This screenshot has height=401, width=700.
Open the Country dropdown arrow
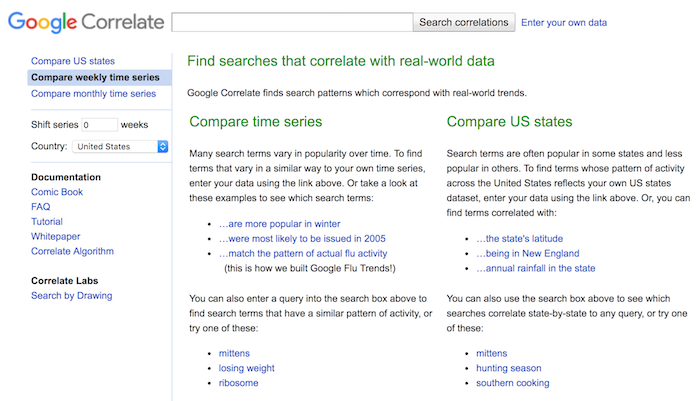(x=163, y=146)
